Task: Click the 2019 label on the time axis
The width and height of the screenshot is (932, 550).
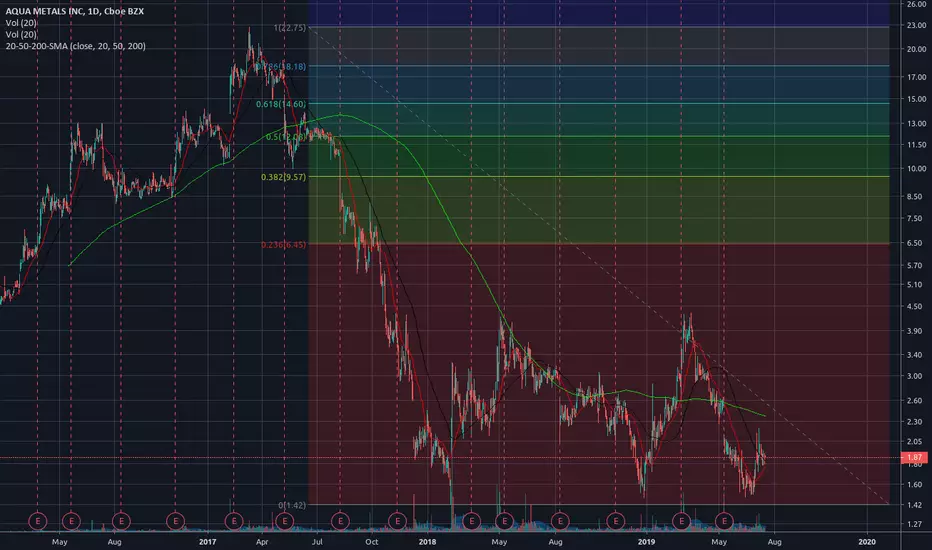Action: (646, 542)
